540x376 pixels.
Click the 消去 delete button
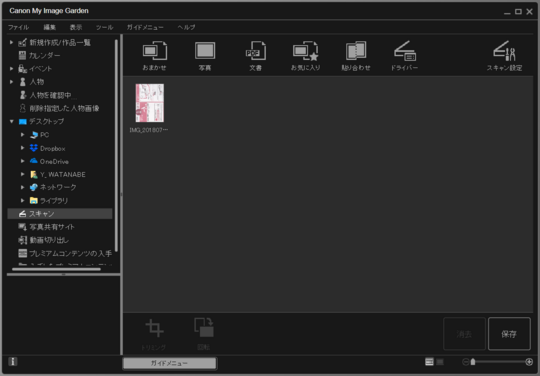tap(464, 334)
